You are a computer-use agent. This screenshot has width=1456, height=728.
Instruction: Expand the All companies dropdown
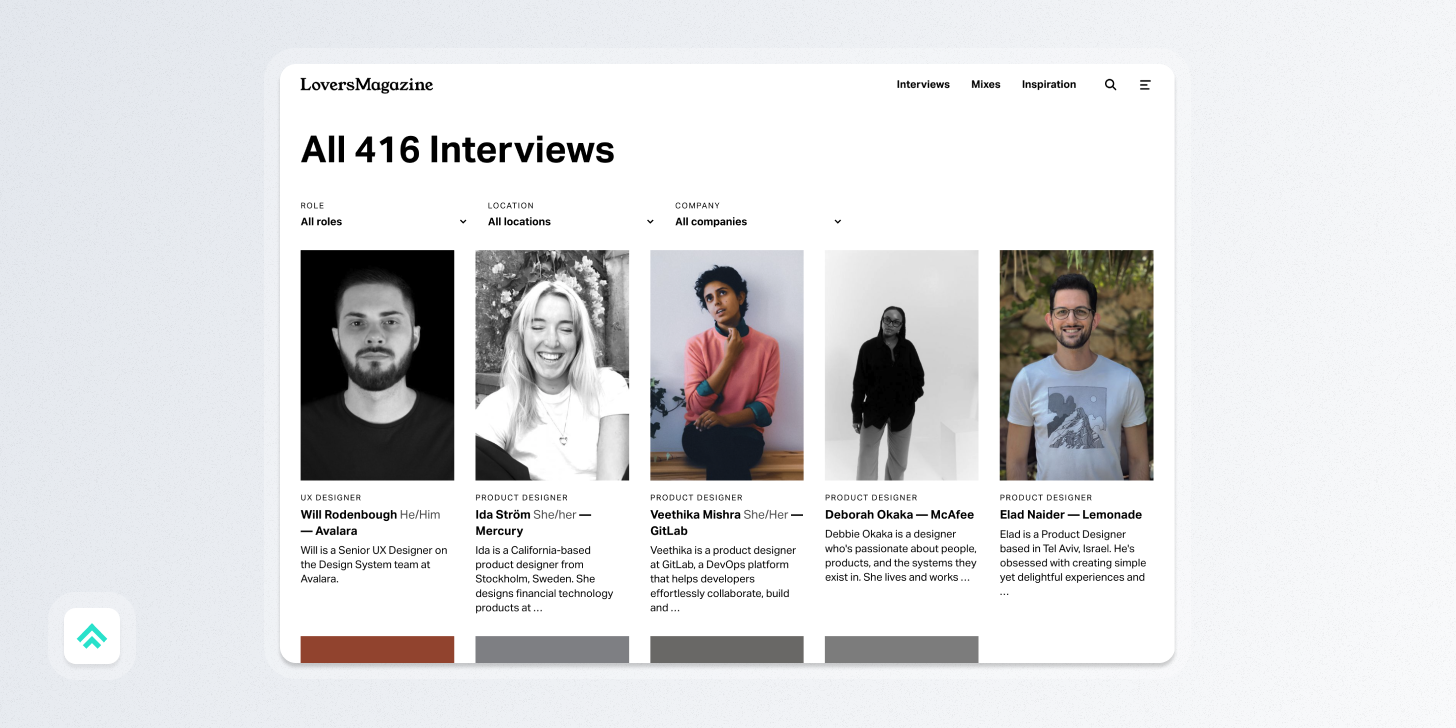coord(758,222)
